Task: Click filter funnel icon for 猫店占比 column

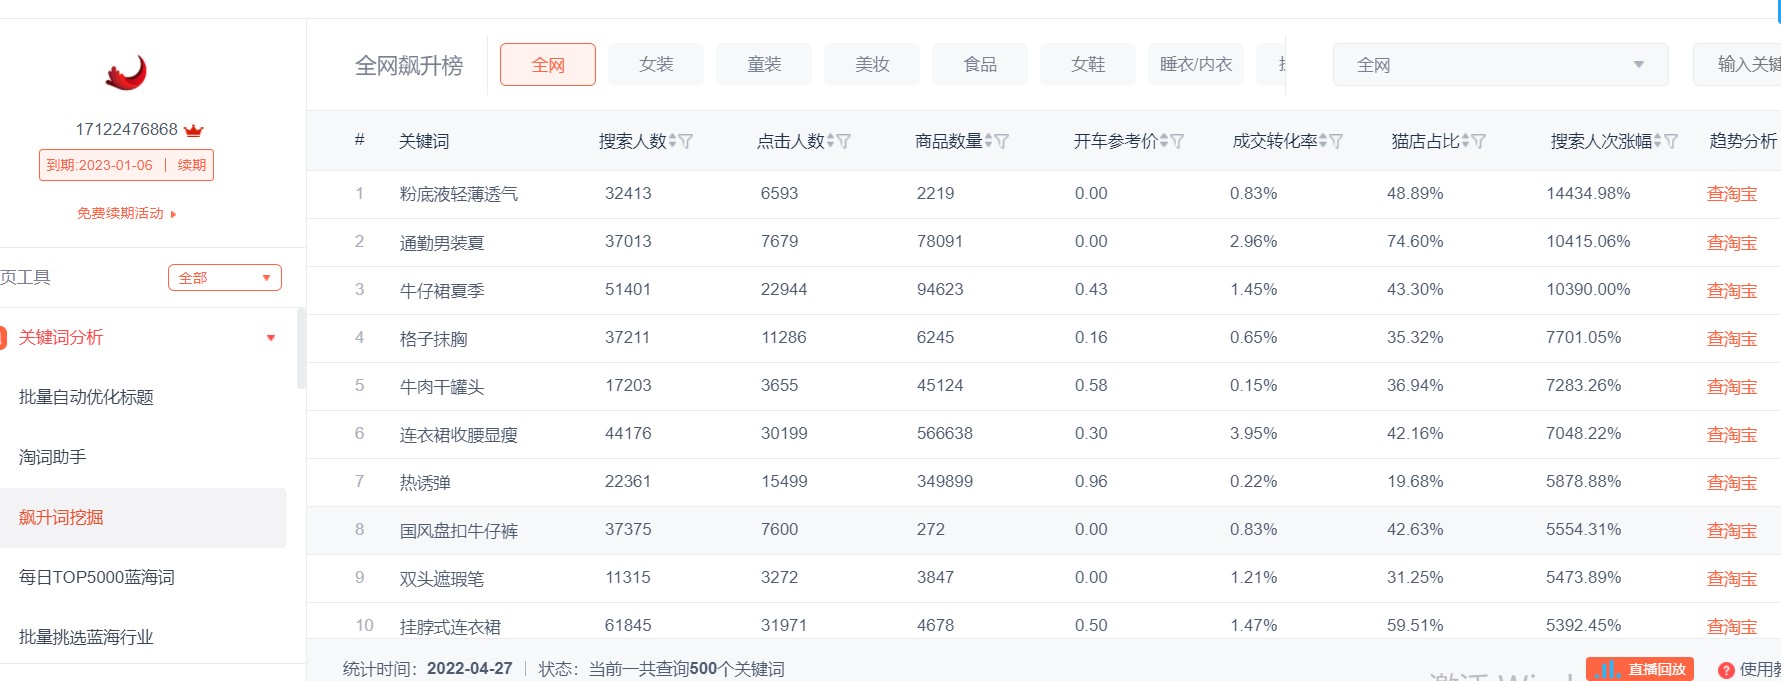Action: coord(1479,142)
